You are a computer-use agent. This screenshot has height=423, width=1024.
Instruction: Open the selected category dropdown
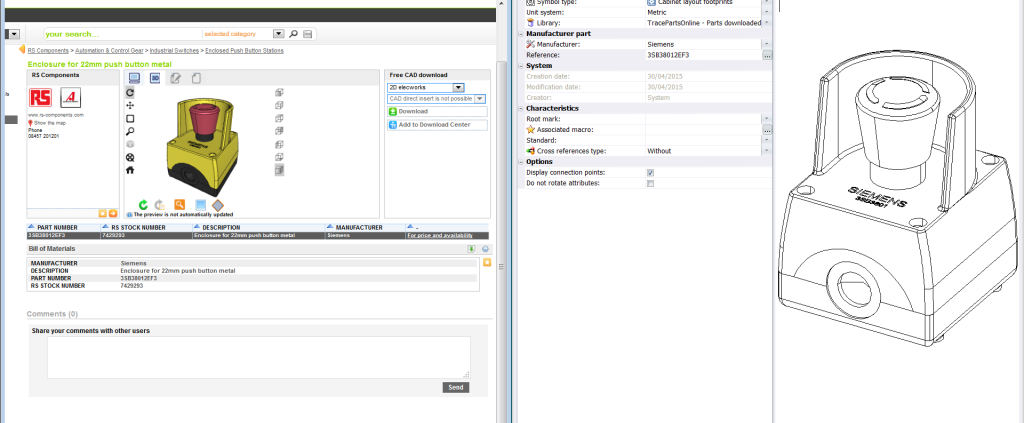click(x=279, y=34)
